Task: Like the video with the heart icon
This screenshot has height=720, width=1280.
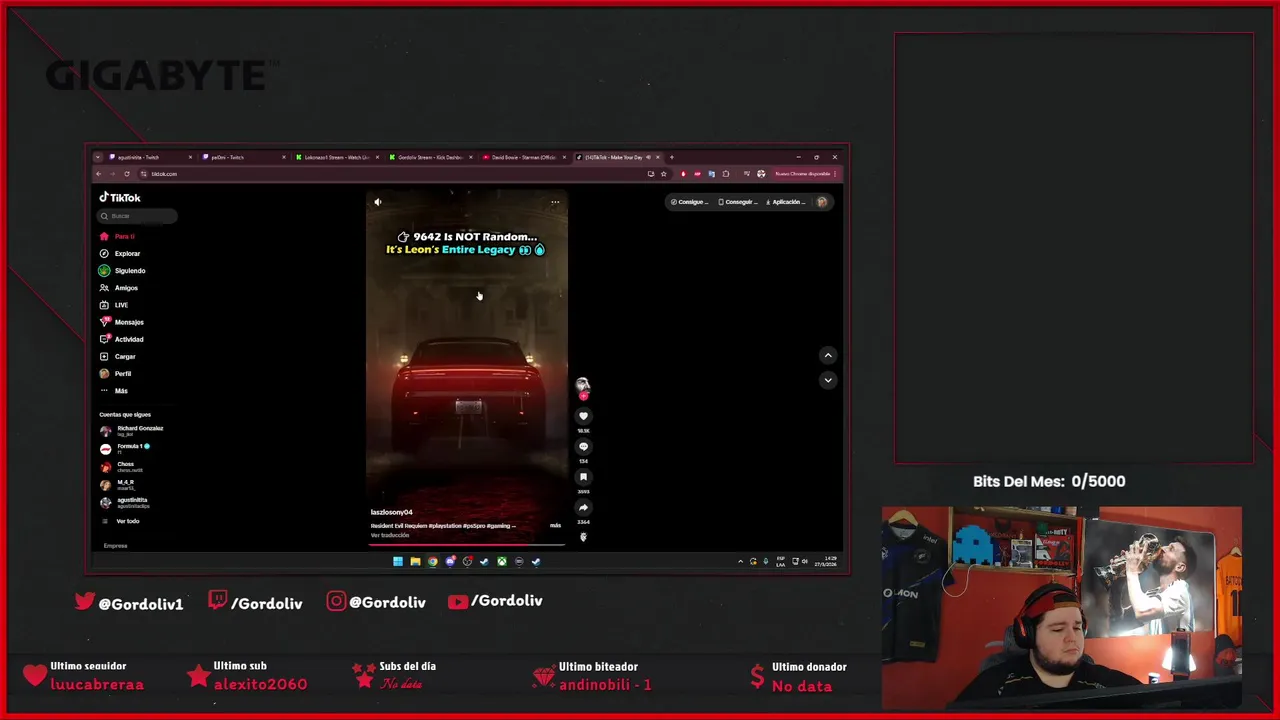Action: pyautogui.click(x=583, y=416)
